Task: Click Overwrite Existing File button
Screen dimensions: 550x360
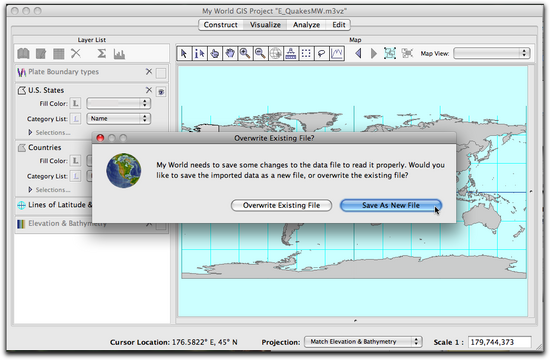Action: [x=281, y=206]
